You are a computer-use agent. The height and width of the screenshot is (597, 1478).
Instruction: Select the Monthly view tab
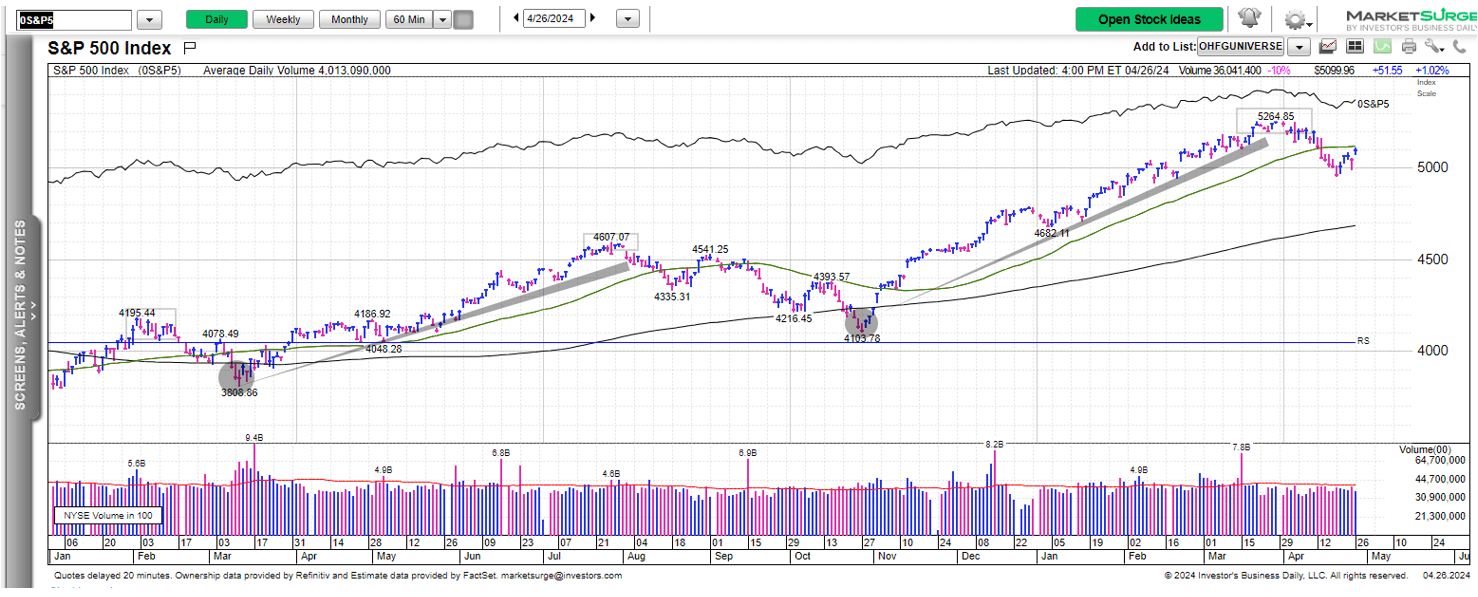coord(349,18)
